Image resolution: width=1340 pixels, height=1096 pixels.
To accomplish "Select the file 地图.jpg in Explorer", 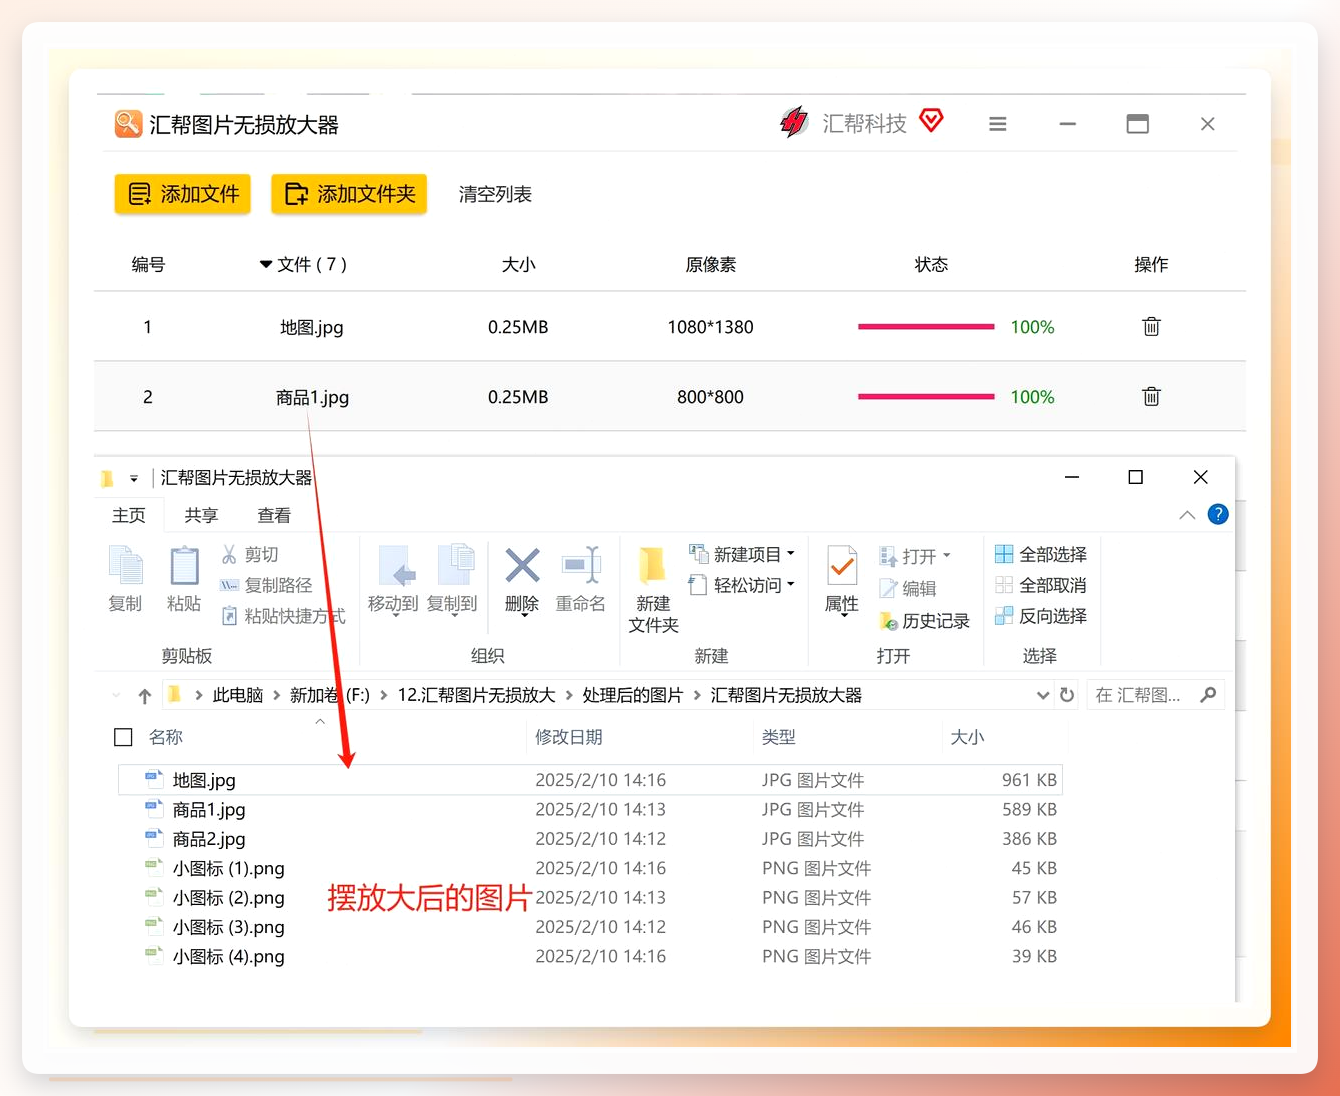I will click(x=590, y=780).
